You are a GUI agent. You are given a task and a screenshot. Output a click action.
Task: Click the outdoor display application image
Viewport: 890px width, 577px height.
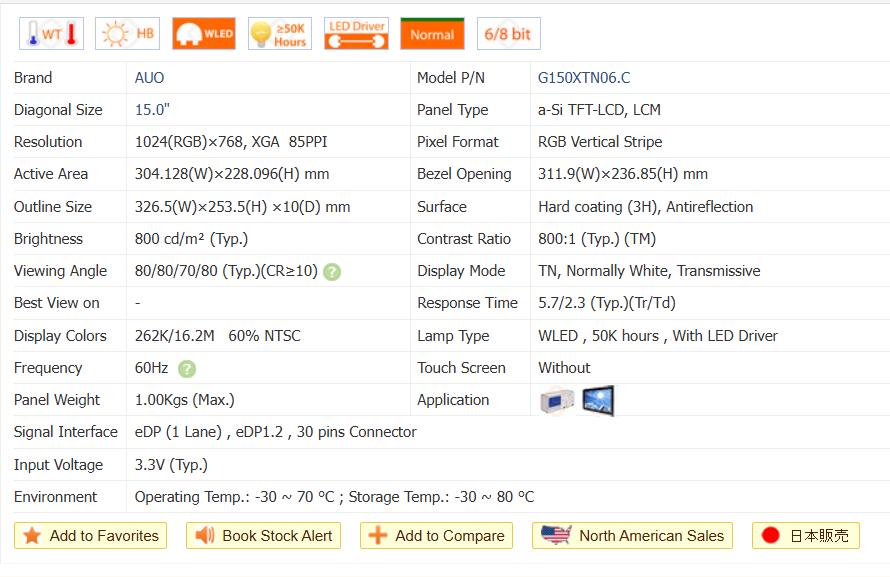click(598, 401)
